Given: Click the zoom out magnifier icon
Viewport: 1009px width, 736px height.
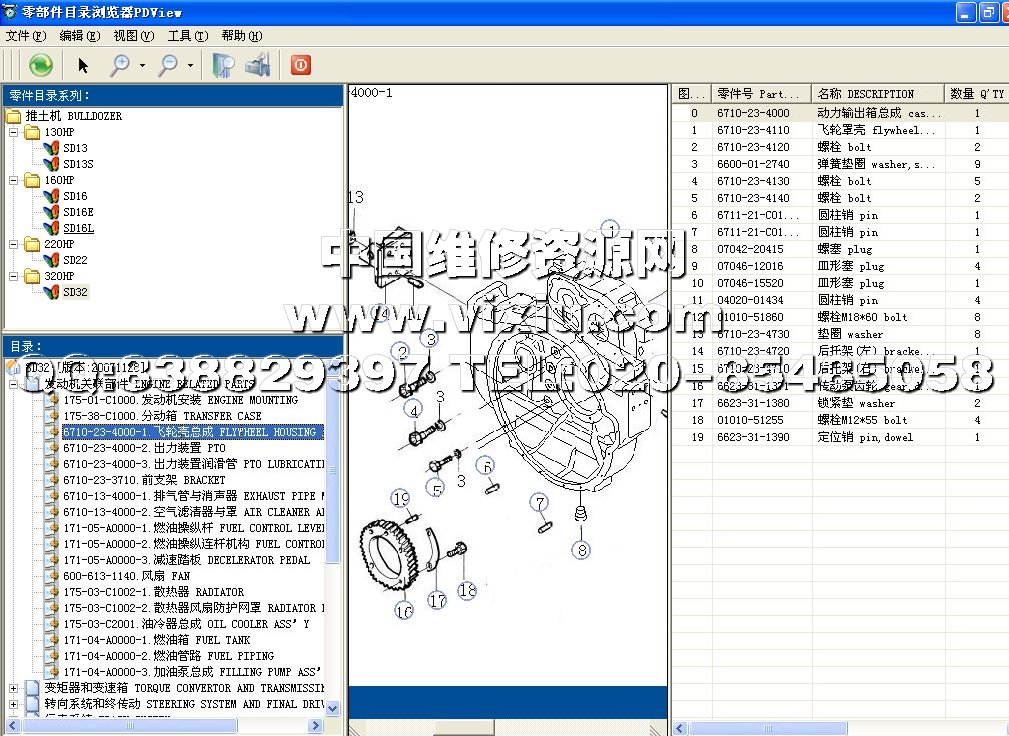Looking at the screenshot, I should pyautogui.click(x=168, y=65).
